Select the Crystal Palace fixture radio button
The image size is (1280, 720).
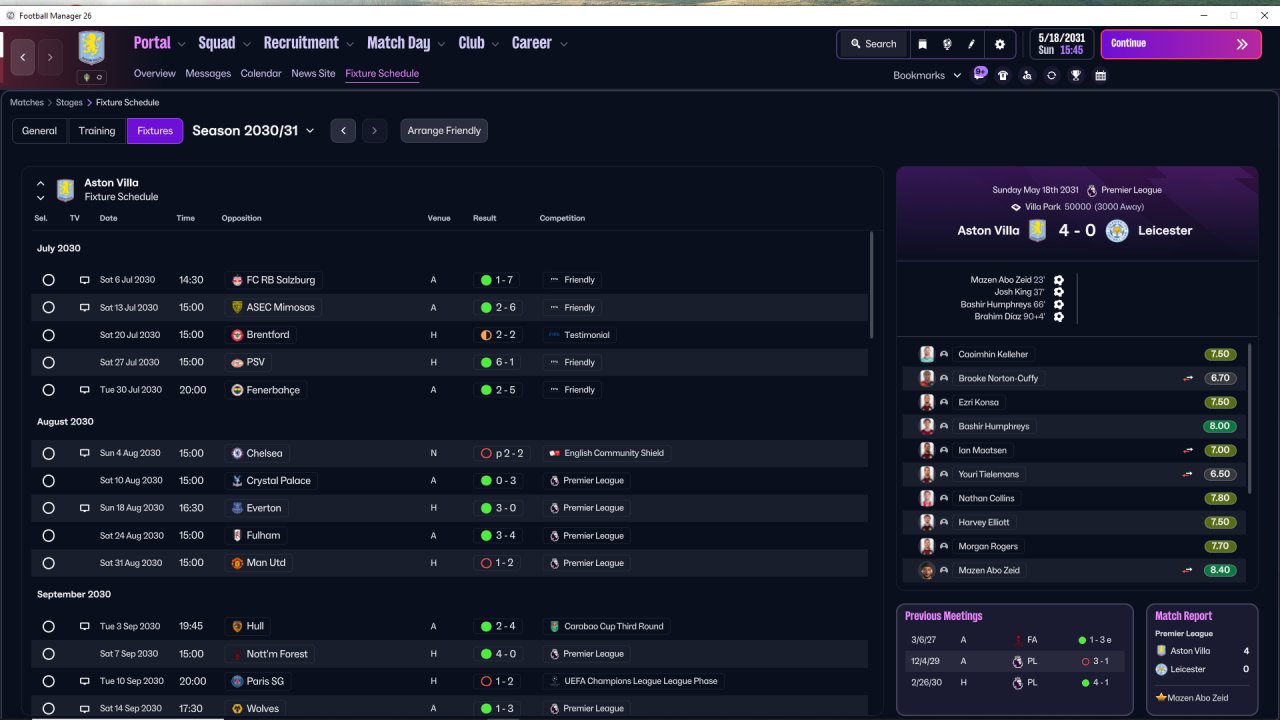tap(48, 481)
